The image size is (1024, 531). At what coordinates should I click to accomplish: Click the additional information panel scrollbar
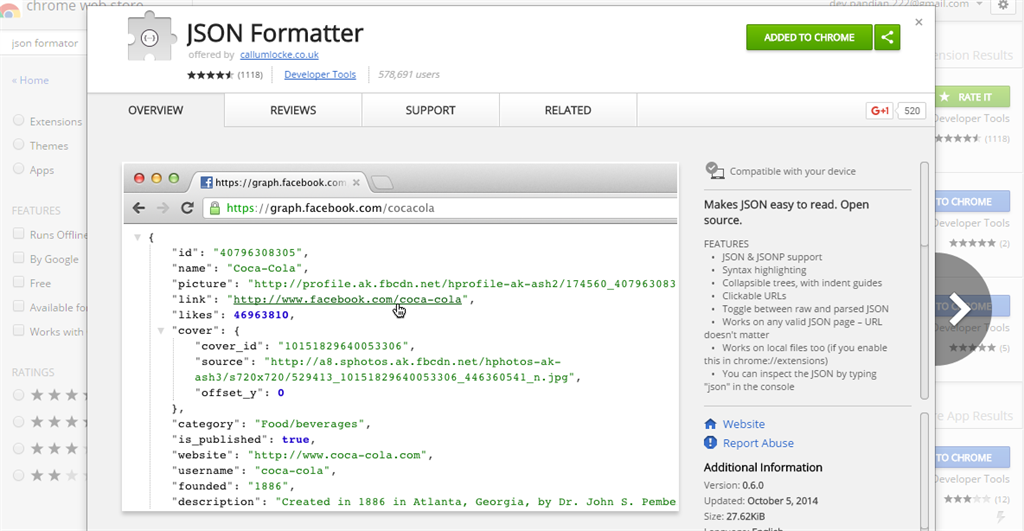tap(924, 472)
